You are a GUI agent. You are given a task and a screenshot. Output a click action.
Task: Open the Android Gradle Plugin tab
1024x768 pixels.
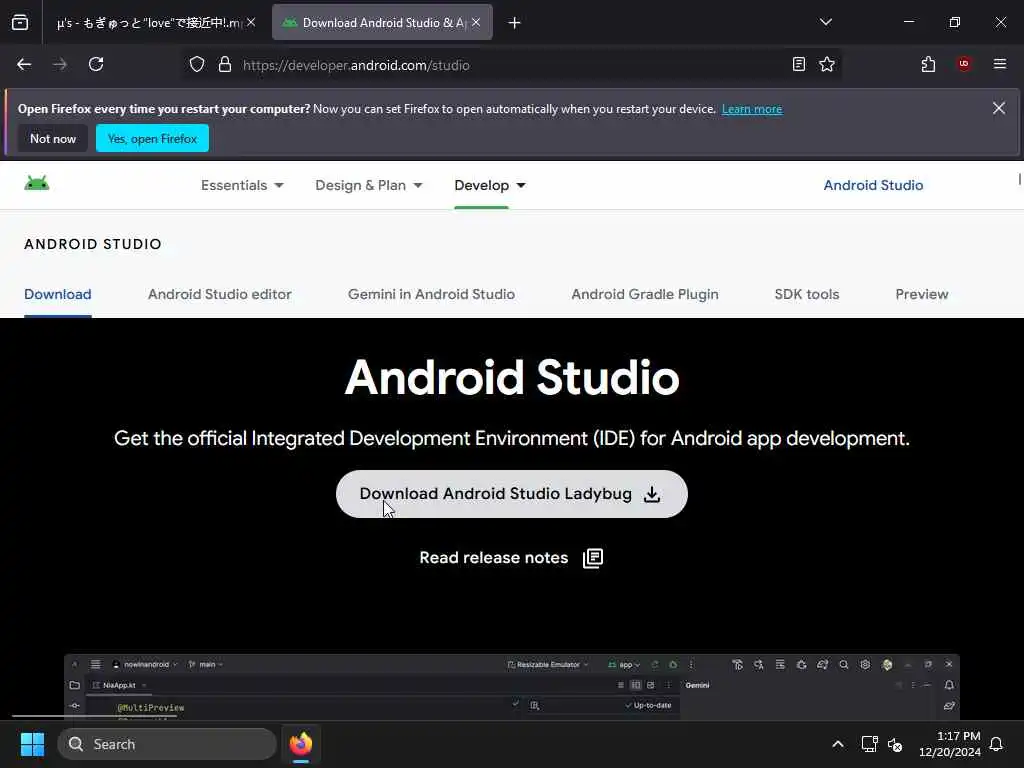645,295
